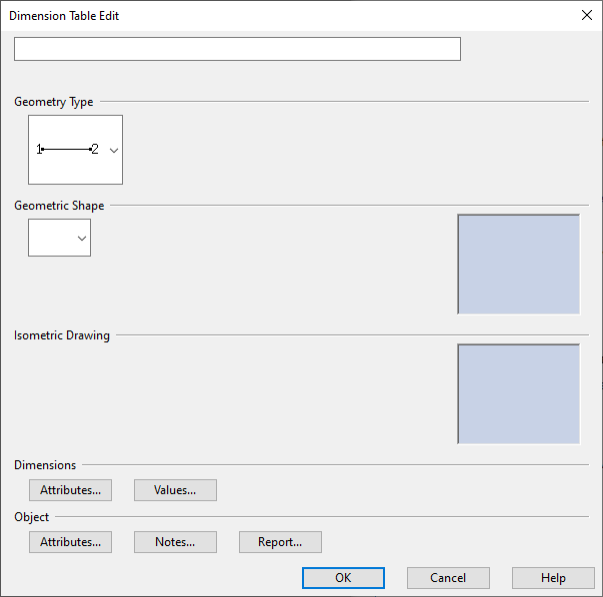Close the Dimension Table Edit dialog
The height and width of the screenshot is (597, 603).
pos(585,15)
